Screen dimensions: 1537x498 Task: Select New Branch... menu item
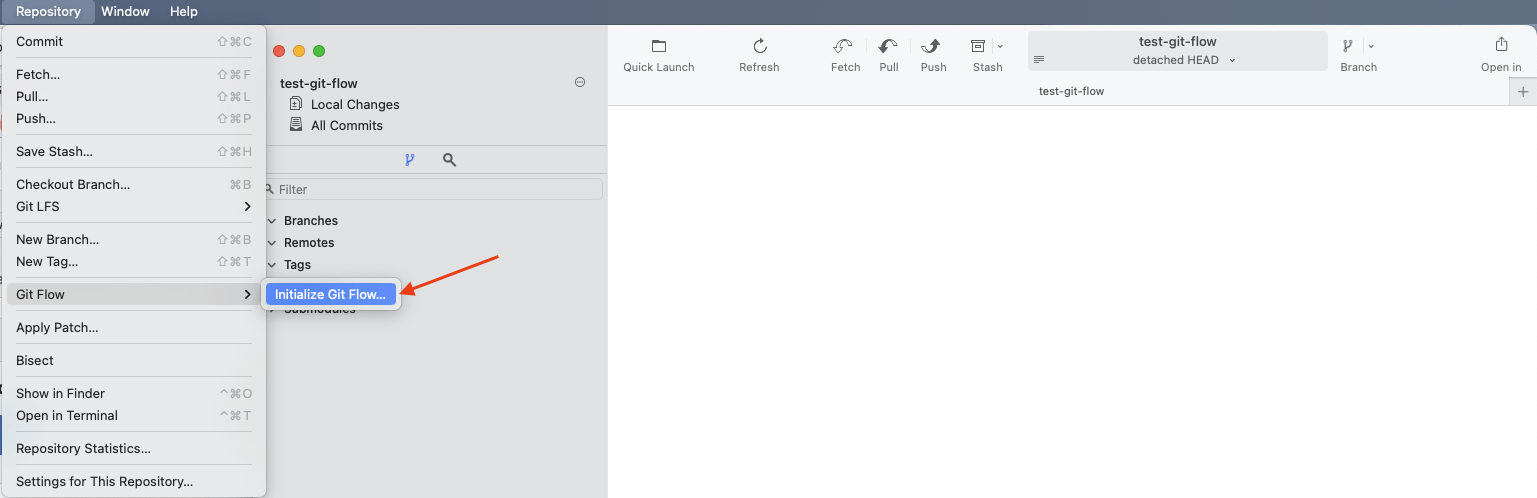(134, 240)
